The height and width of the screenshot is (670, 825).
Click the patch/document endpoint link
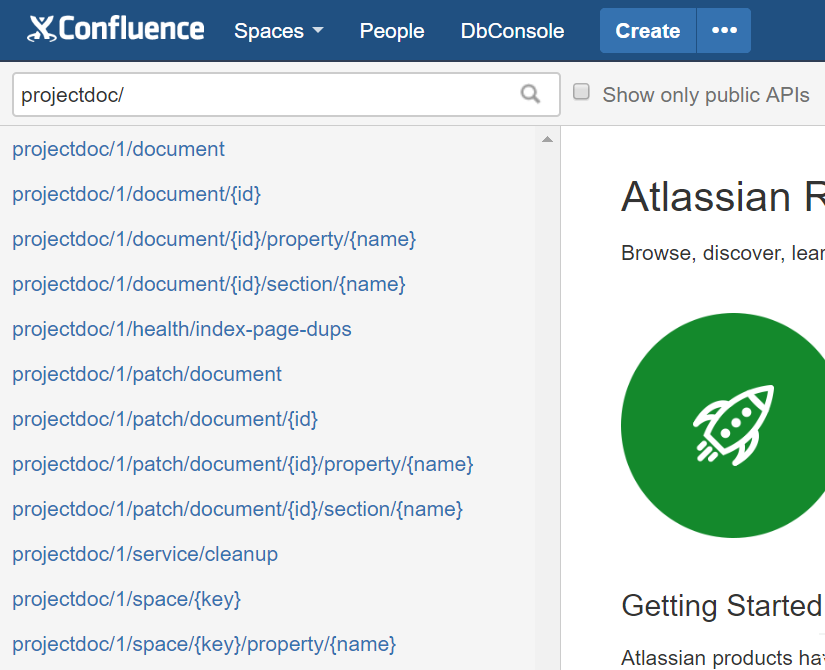(x=147, y=373)
